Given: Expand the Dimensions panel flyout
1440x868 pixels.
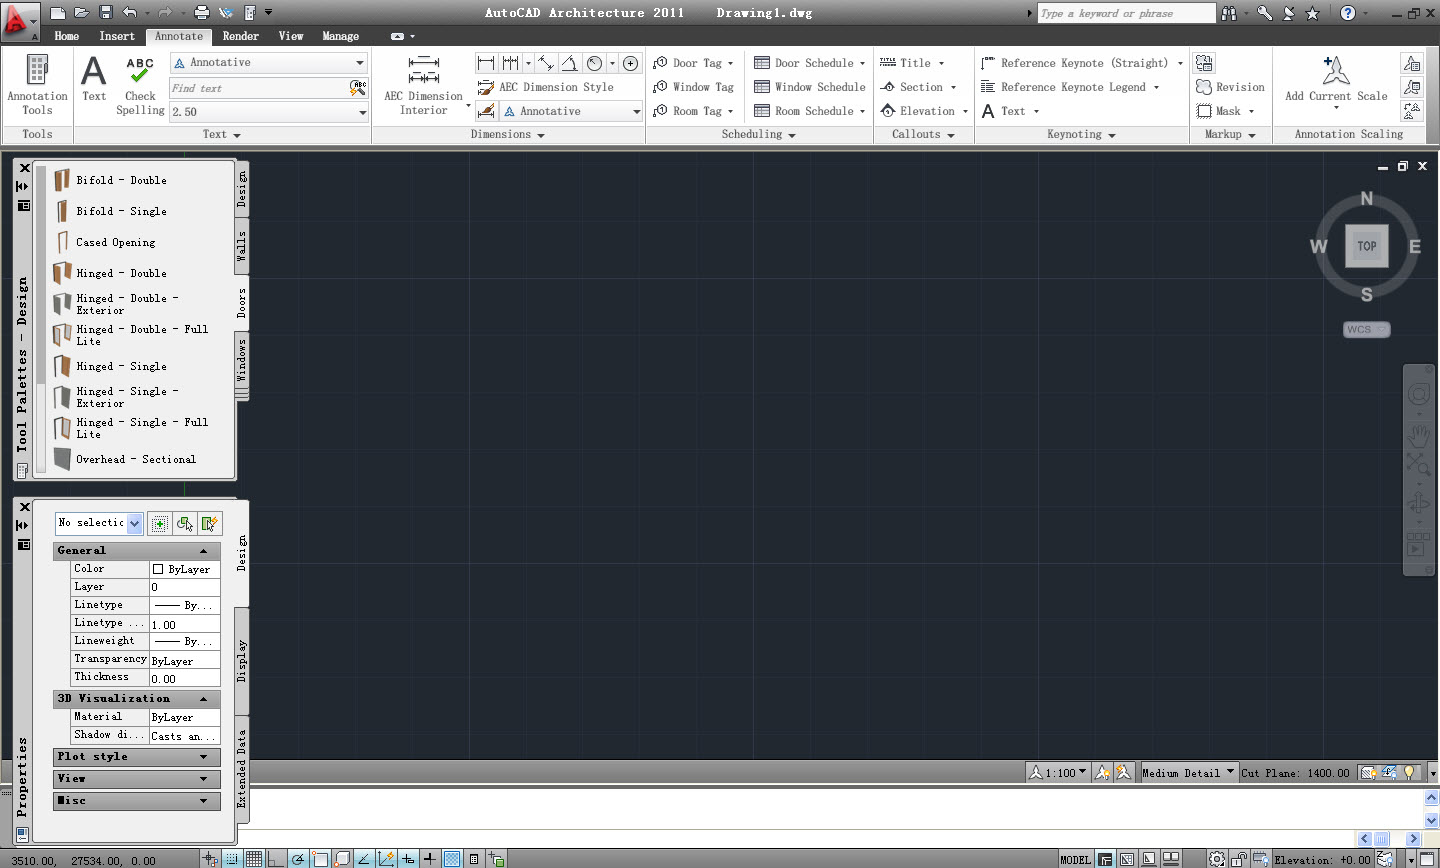Looking at the screenshot, I should (508, 135).
